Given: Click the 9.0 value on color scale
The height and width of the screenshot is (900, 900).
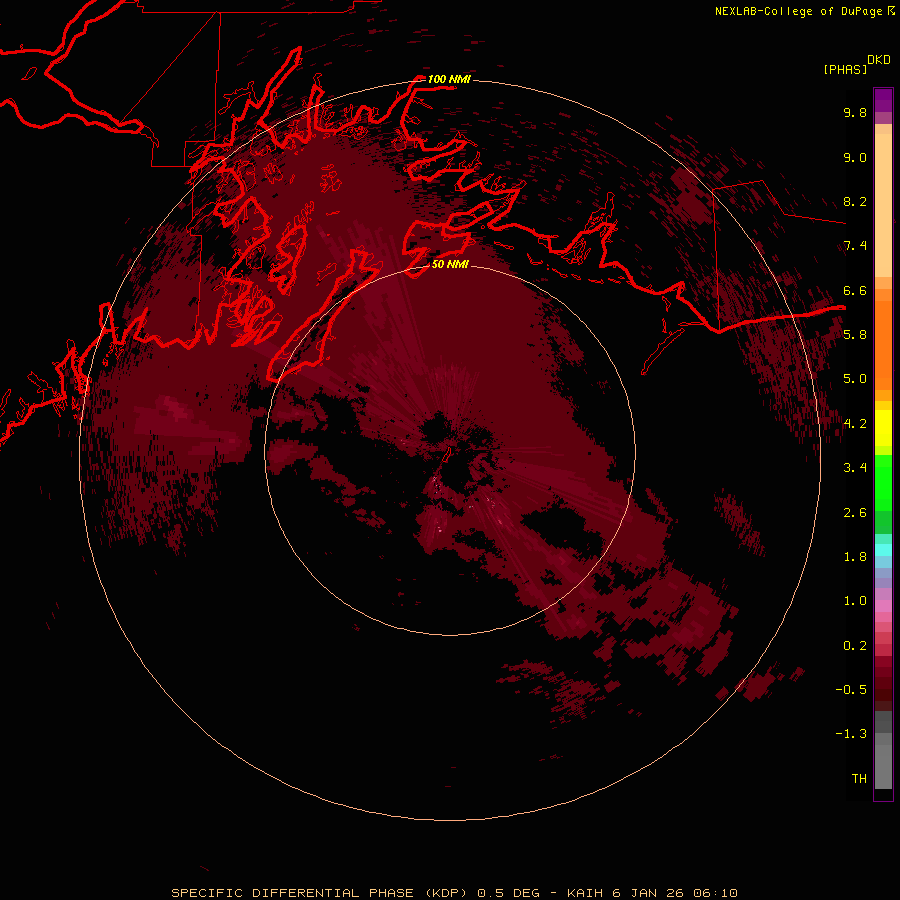Looking at the screenshot, I should point(855,157).
